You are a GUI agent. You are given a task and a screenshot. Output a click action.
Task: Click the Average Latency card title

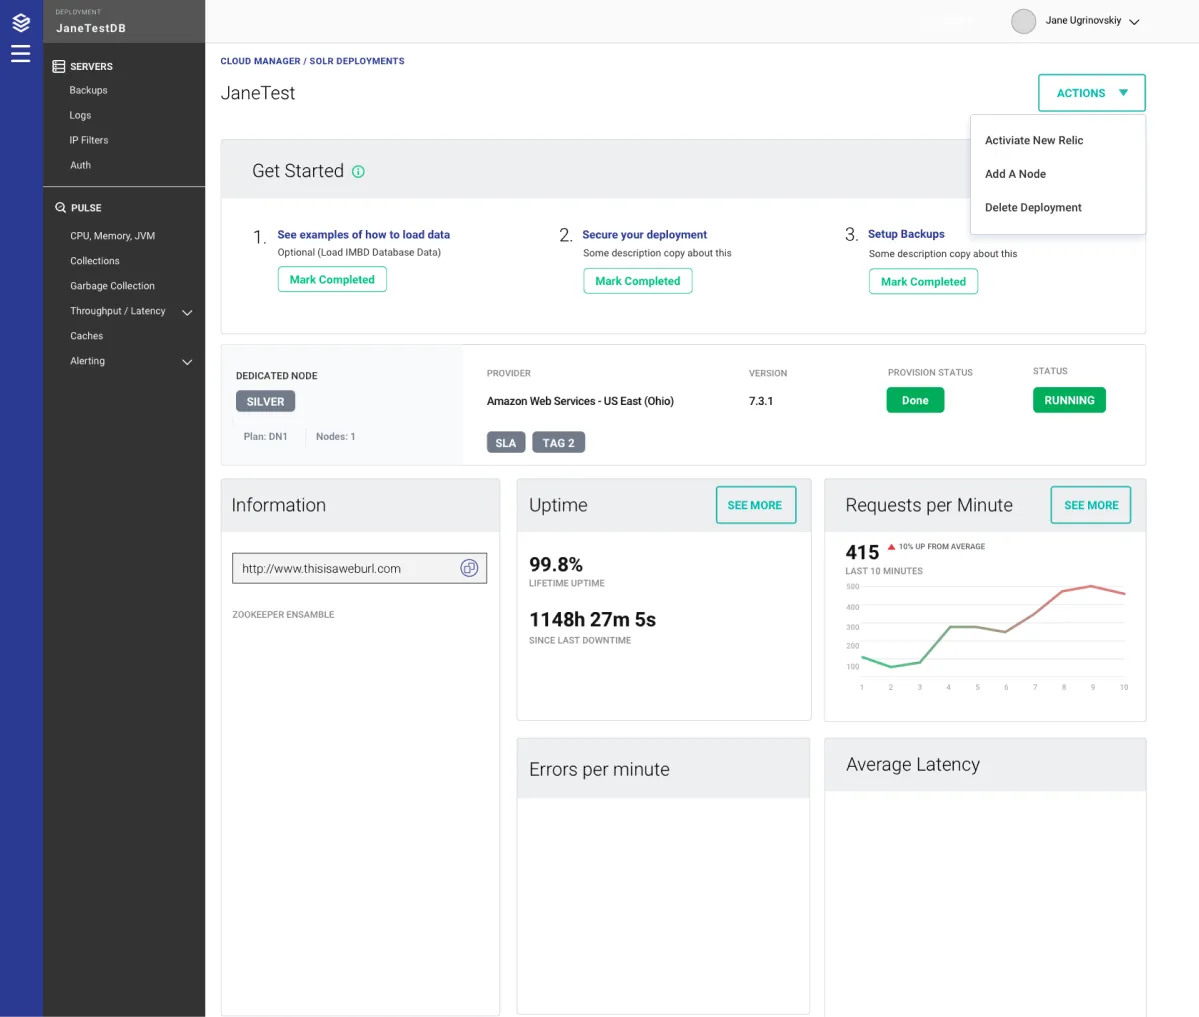tap(912, 765)
